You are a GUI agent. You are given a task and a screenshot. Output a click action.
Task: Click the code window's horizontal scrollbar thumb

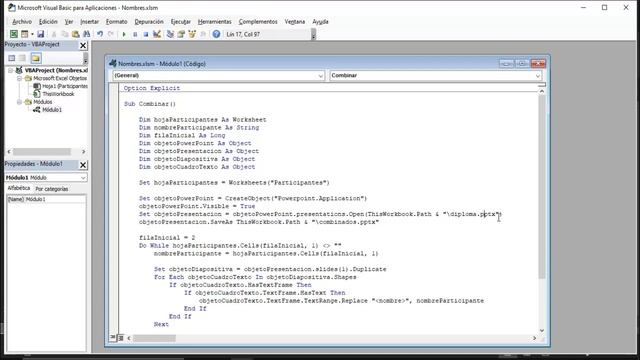[154, 338]
